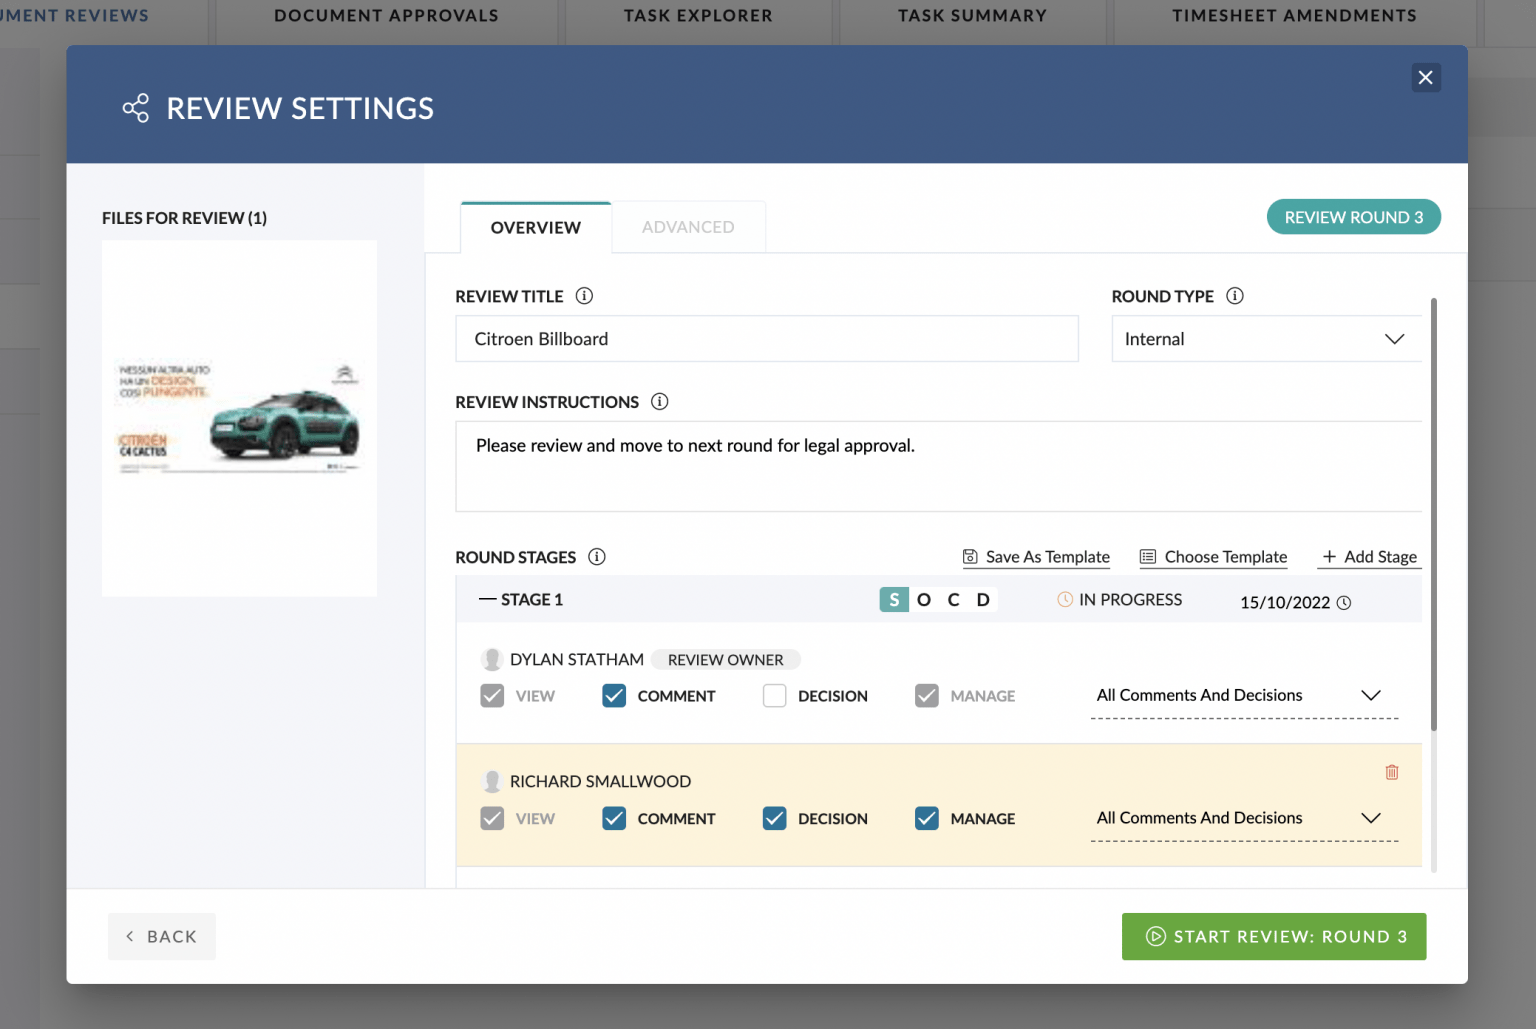Click the clock icon beside 15/10/2022

[x=1344, y=603]
